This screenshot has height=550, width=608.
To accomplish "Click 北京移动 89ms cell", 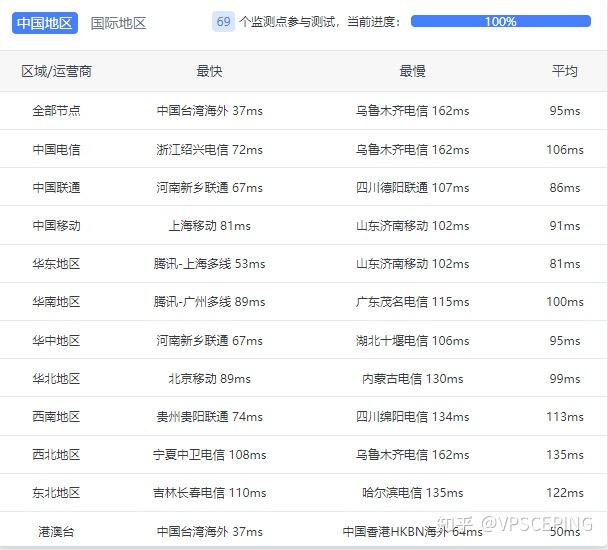I will 209,379.
